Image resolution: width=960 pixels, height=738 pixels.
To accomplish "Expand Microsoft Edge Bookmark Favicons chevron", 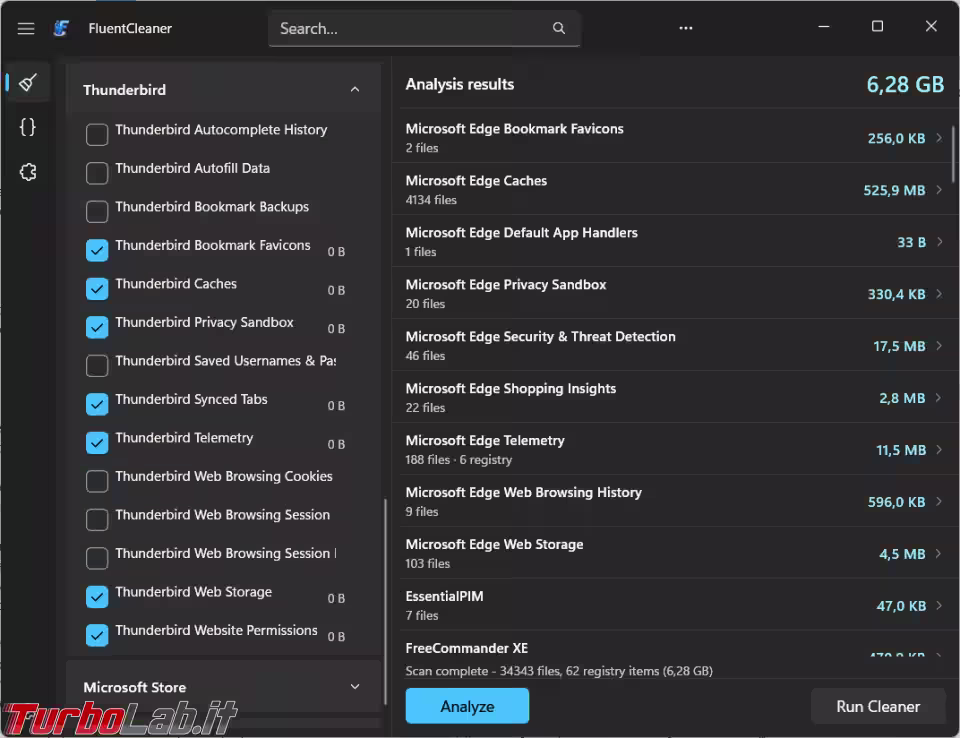I will pyautogui.click(x=939, y=138).
